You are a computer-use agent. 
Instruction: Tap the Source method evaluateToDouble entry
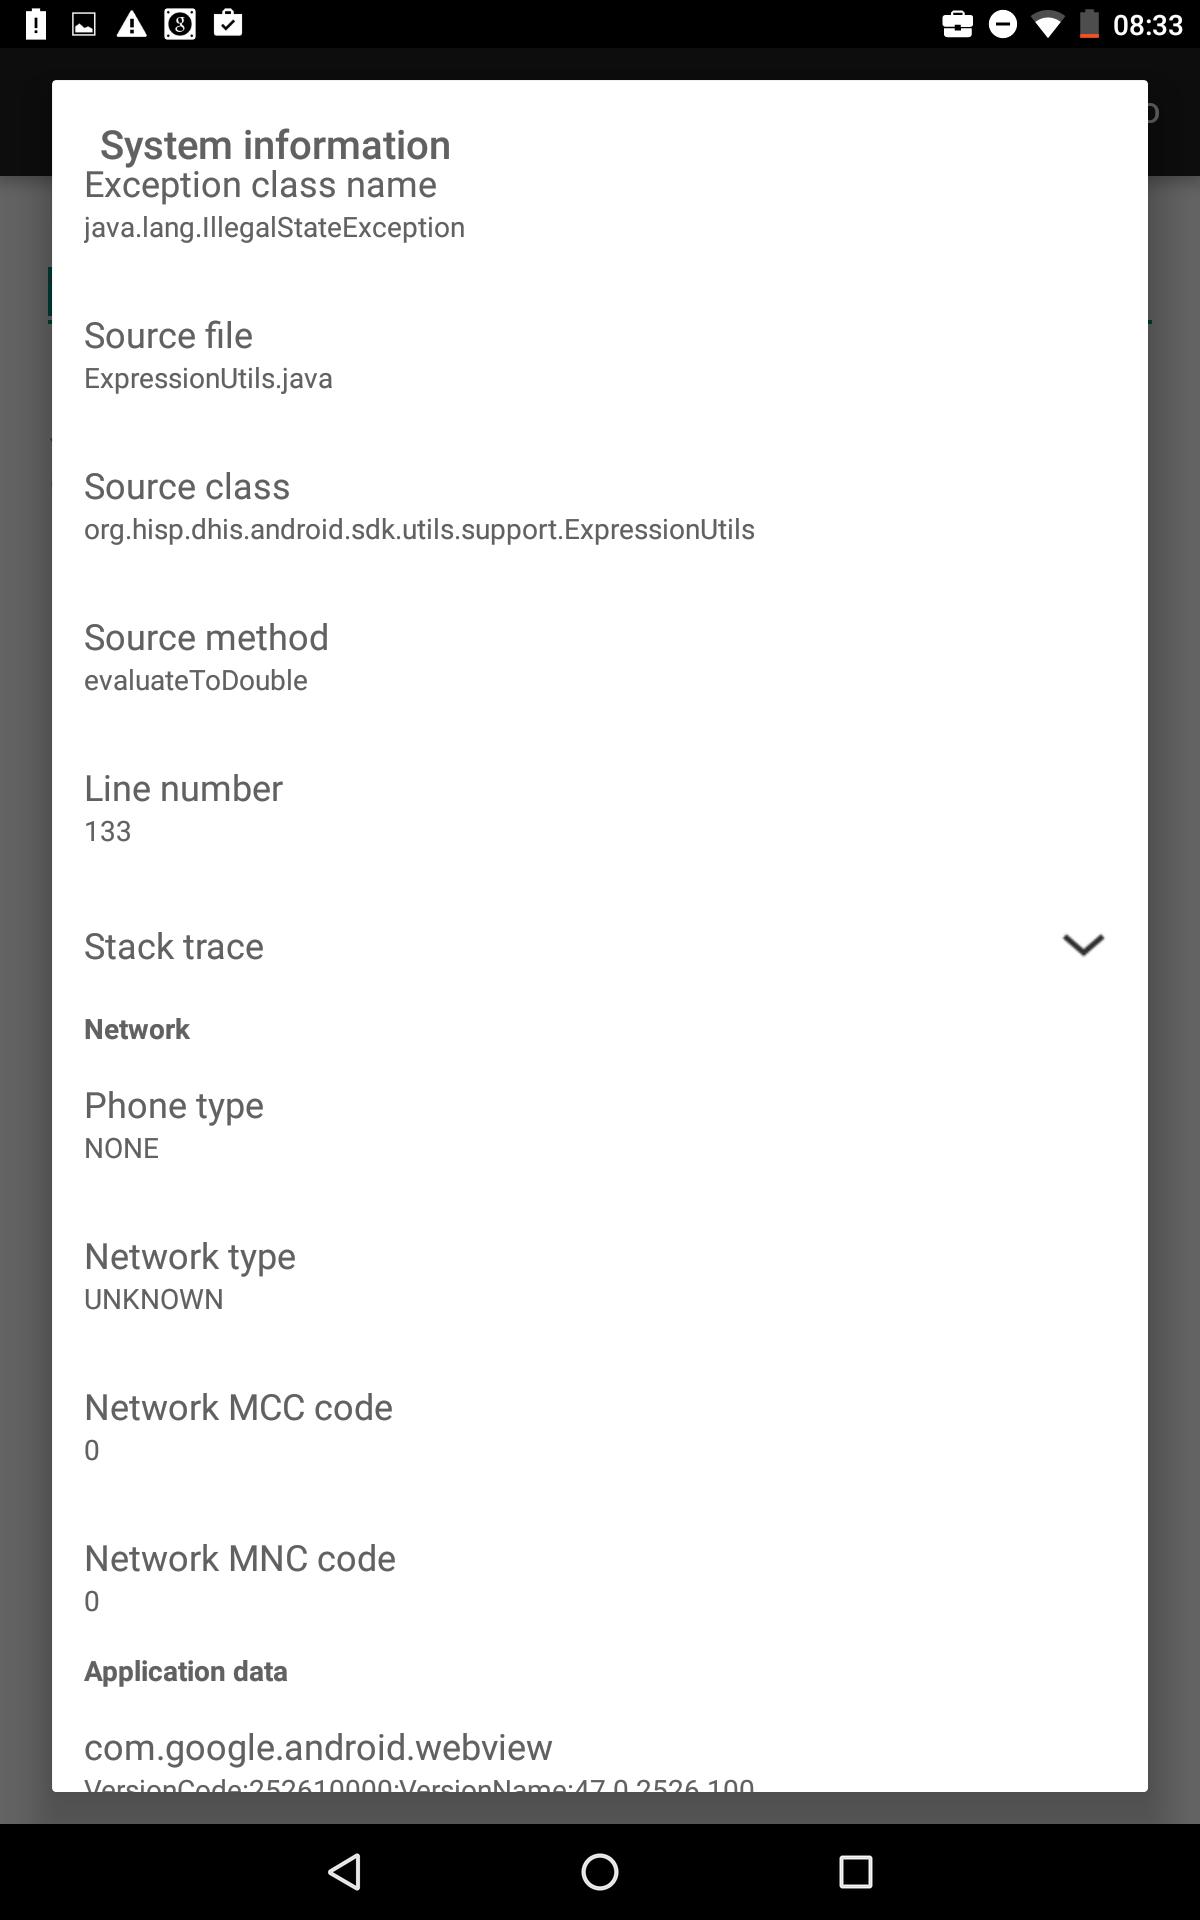206,658
